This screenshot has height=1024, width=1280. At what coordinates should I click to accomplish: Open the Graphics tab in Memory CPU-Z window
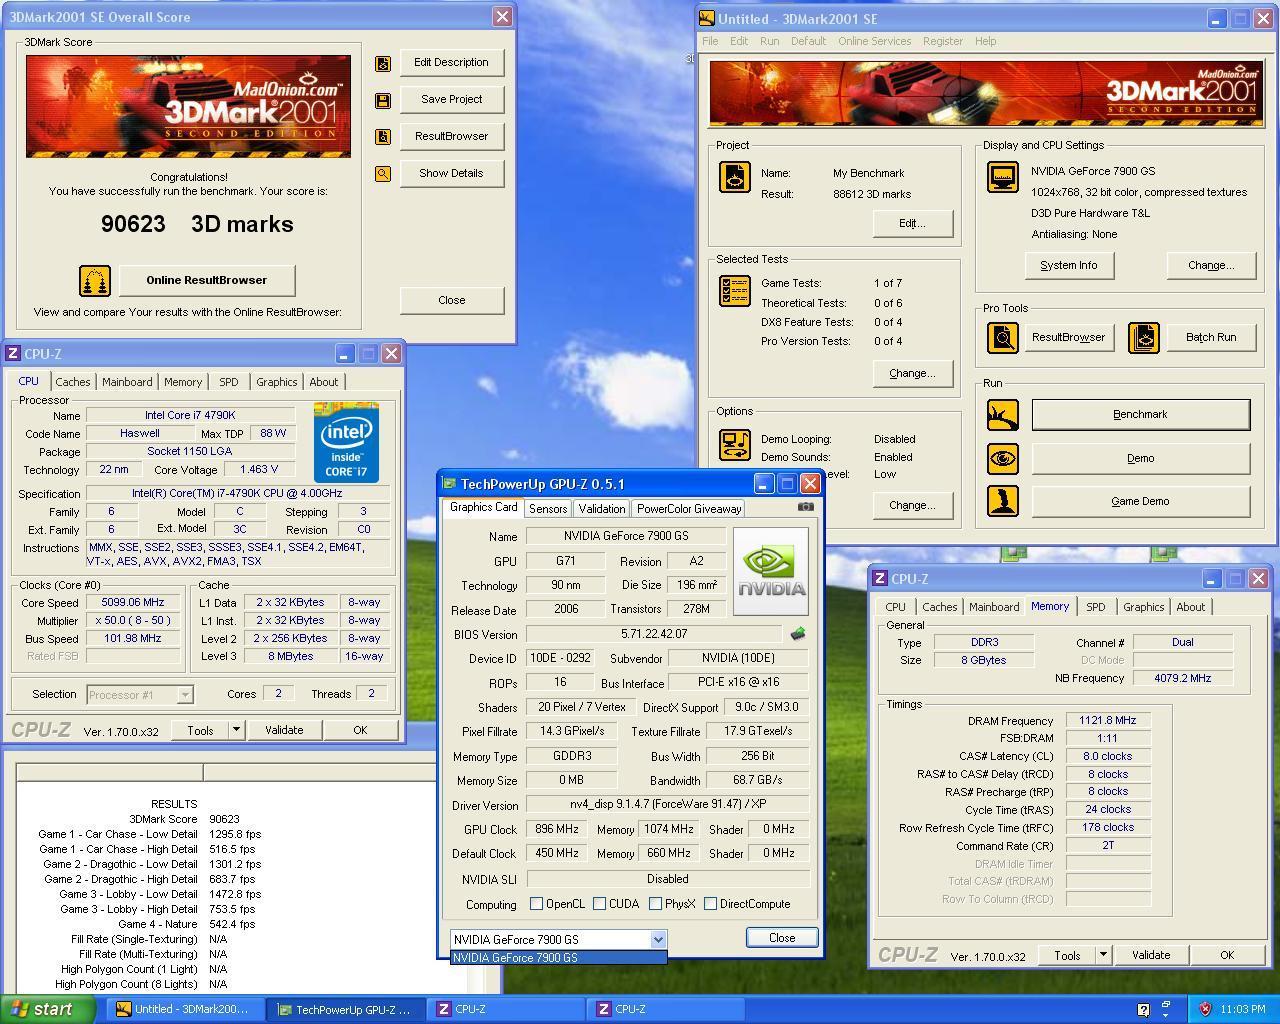(x=1144, y=607)
